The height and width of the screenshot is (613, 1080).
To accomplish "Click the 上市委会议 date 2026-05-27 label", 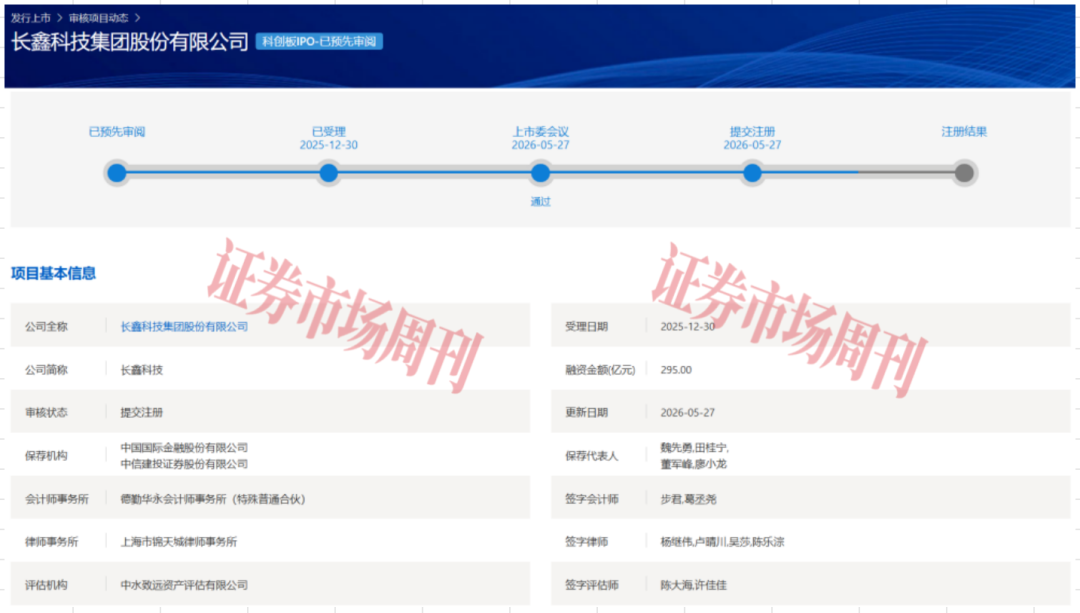I will pos(541,145).
